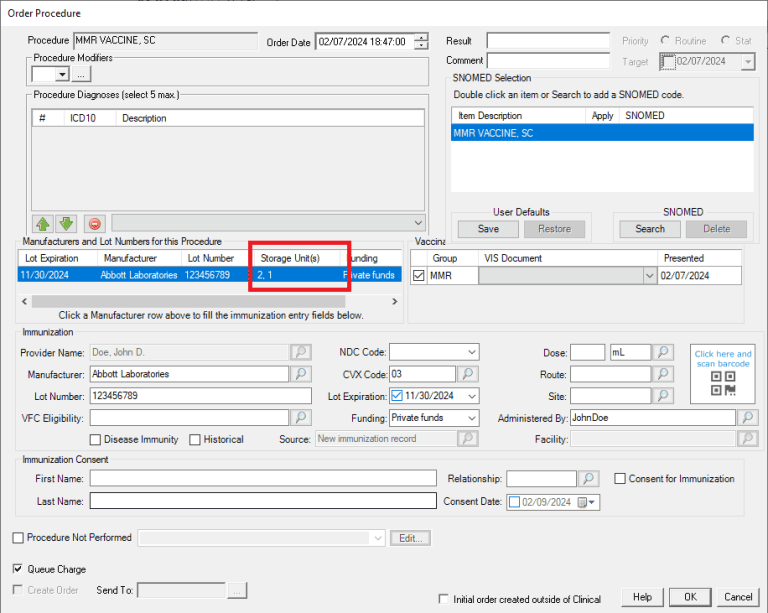Click search icon beside Lot Number field

(x=300, y=396)
